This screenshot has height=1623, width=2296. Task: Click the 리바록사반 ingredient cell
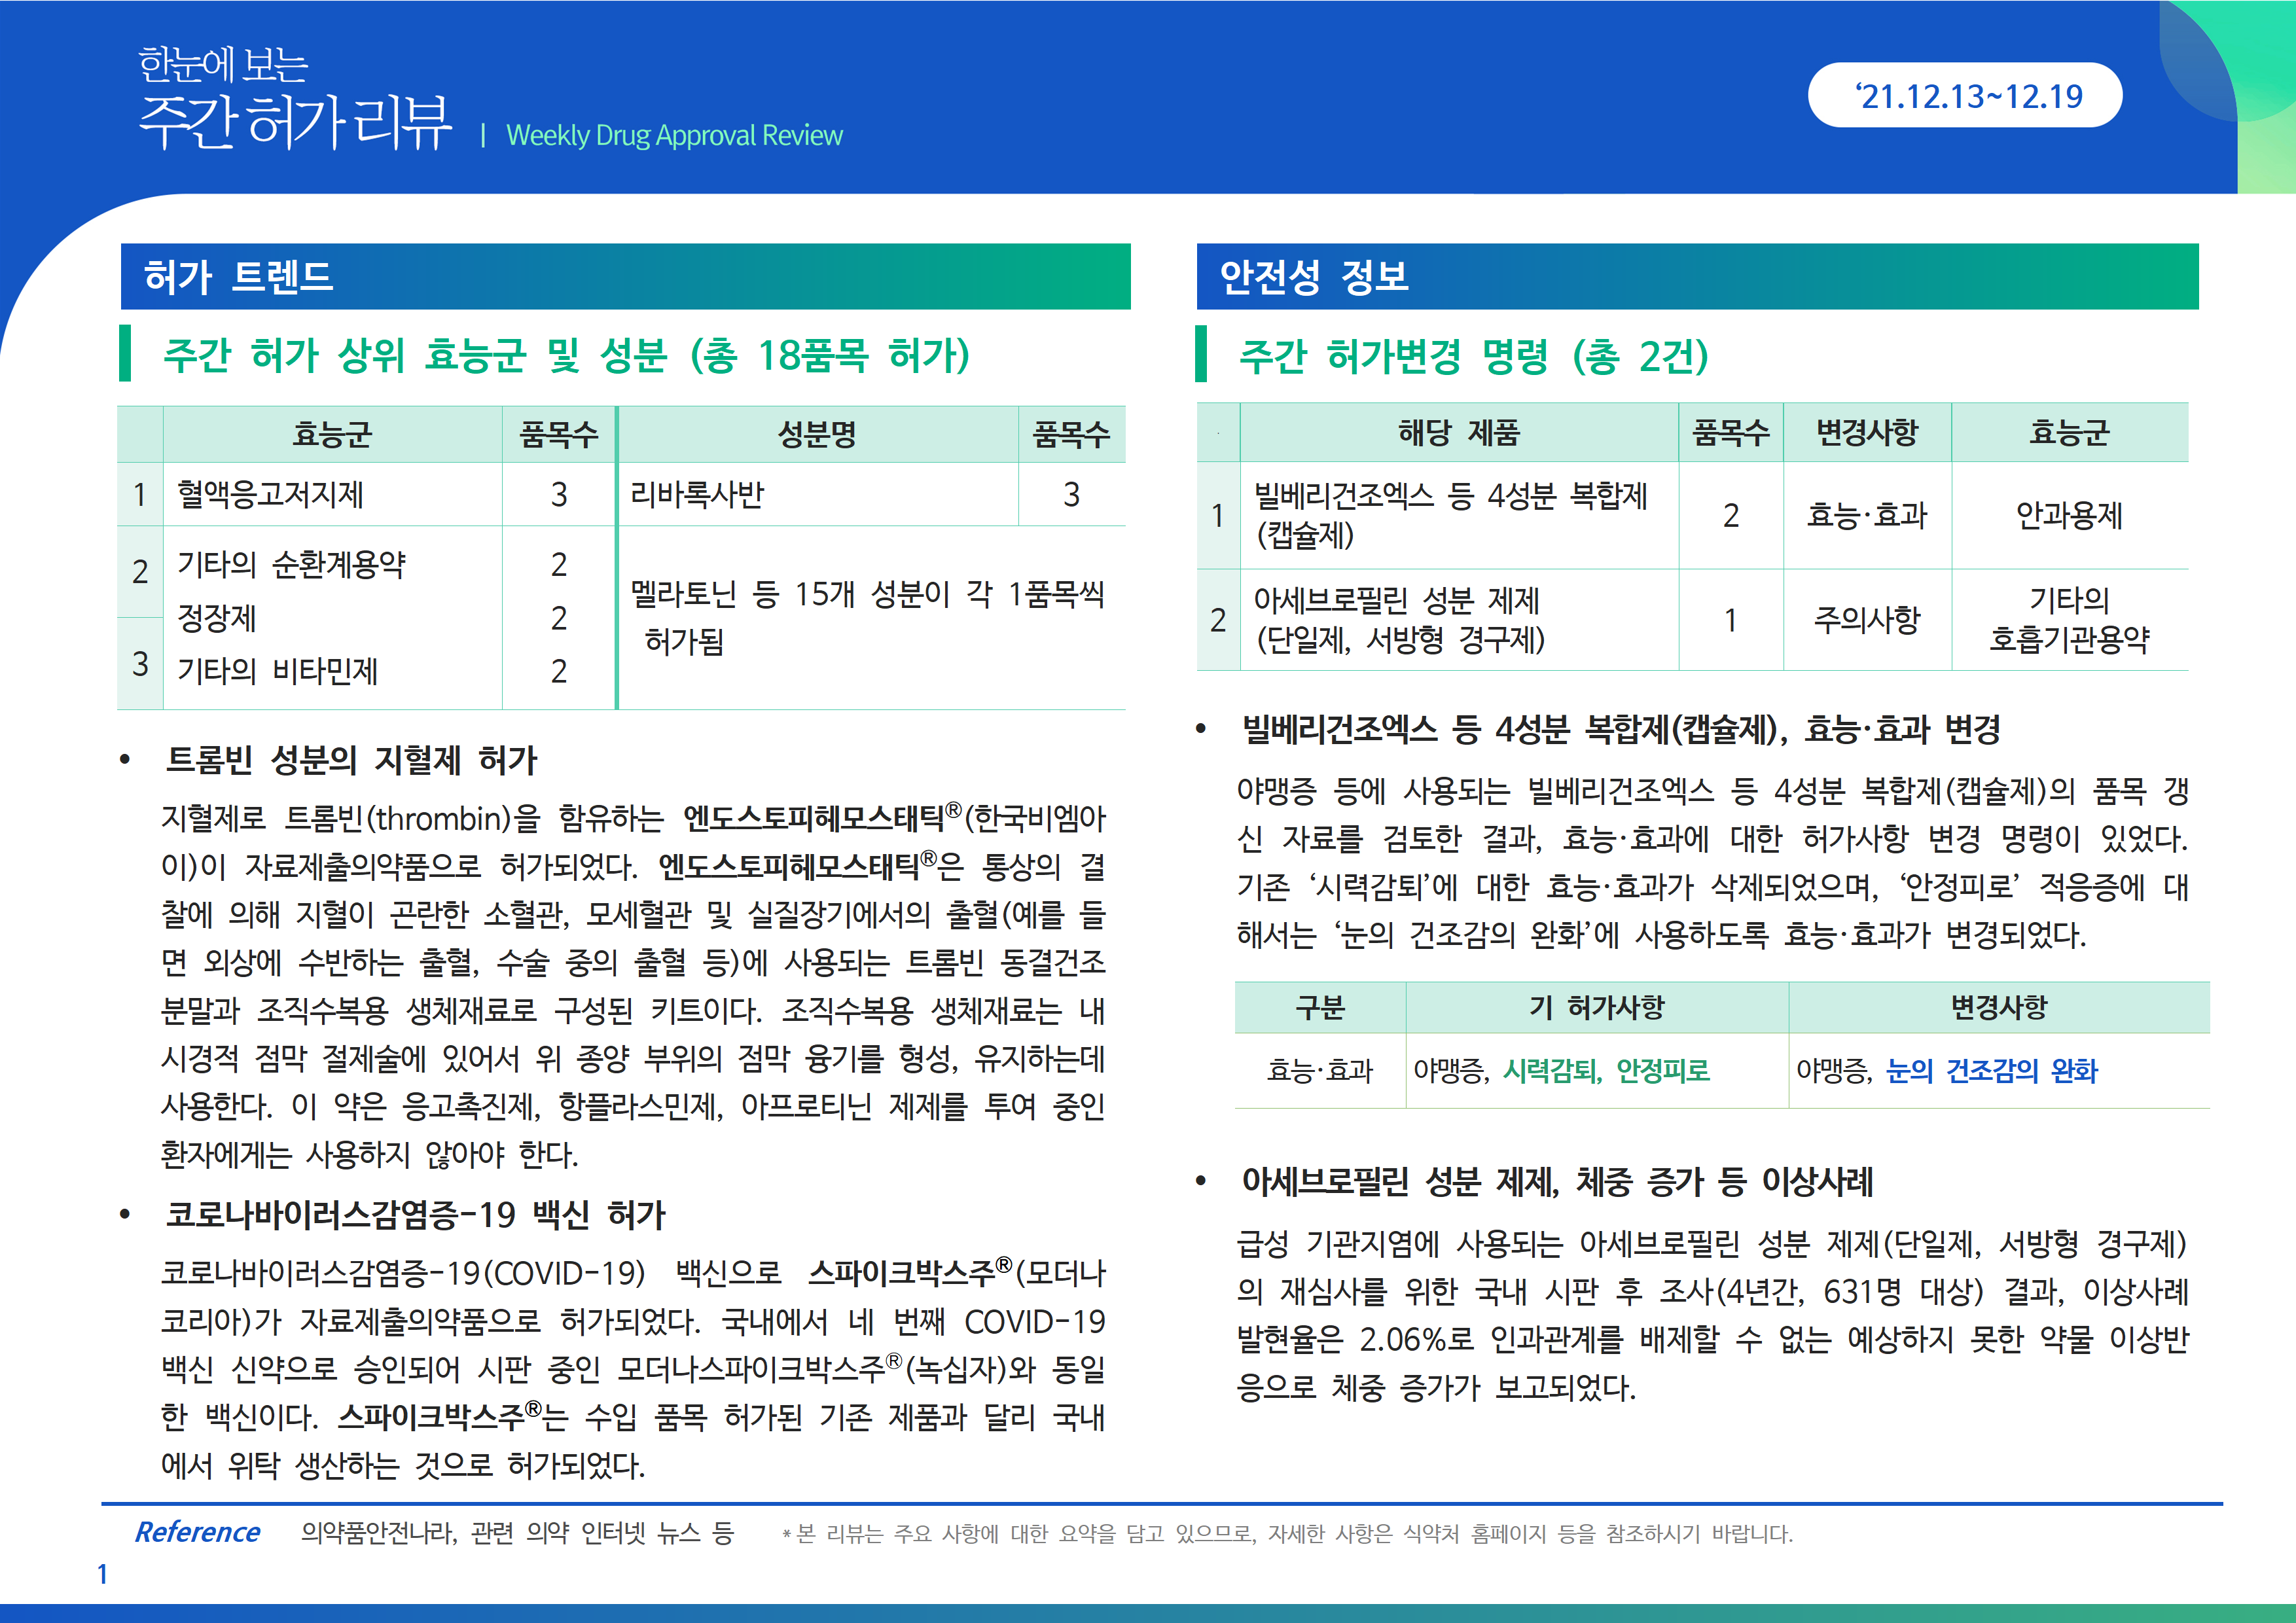(x=697, y=494)
